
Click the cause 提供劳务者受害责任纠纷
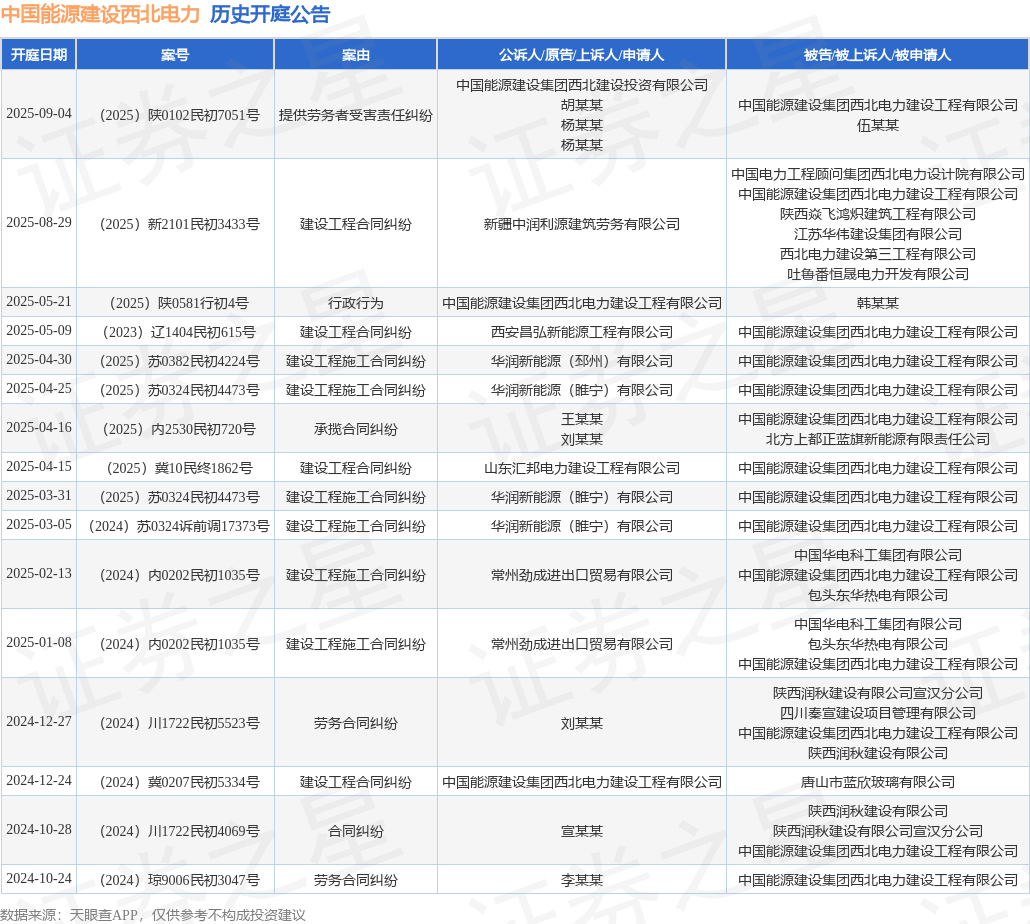click(x=355, y=115)
